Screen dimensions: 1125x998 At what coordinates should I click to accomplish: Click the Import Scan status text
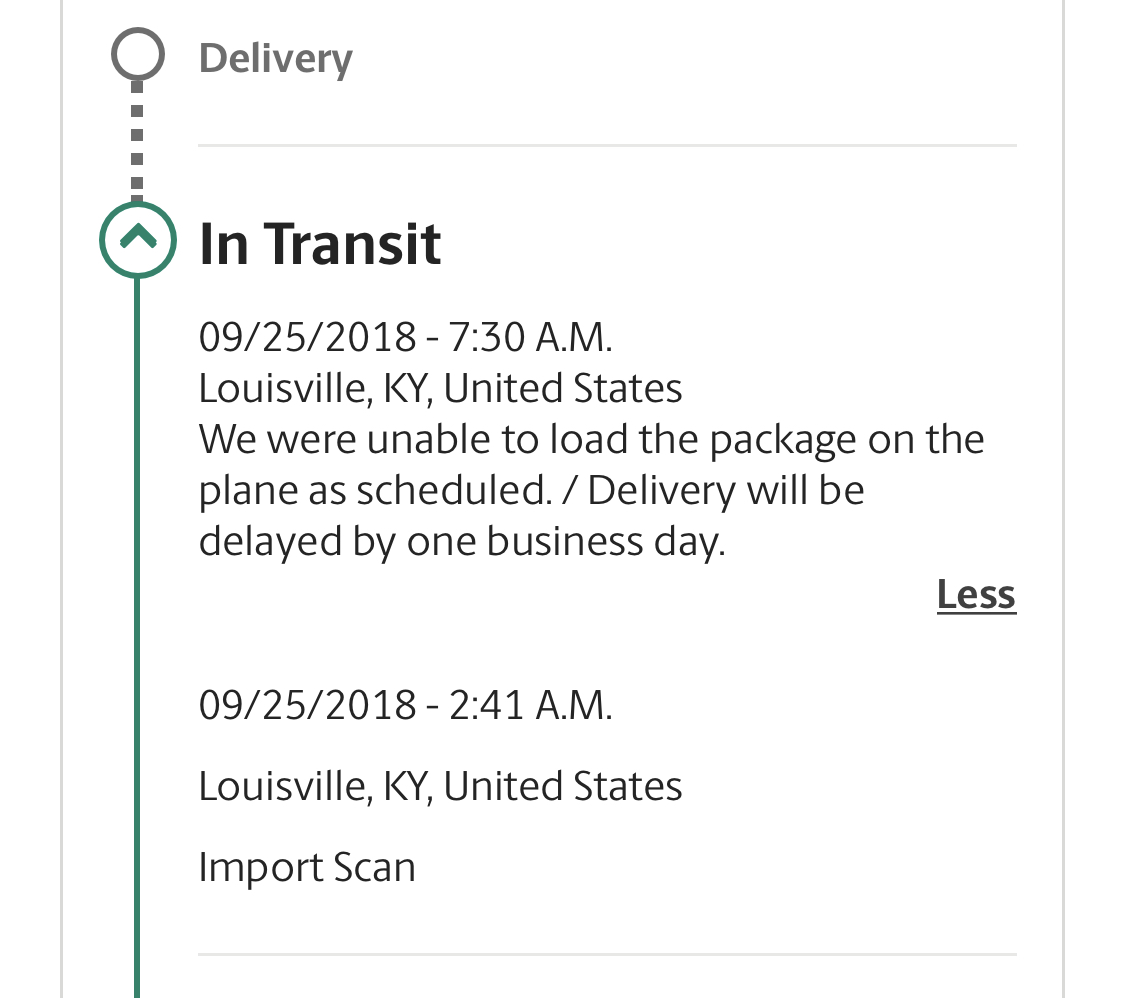pyautogui.click(x=307, y=868)
